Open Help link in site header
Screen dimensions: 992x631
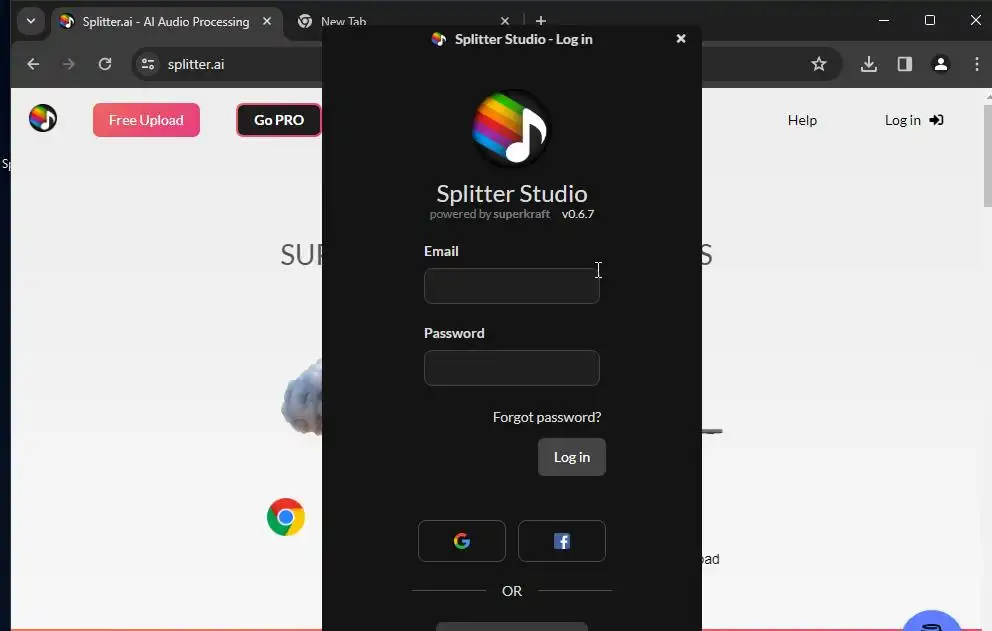click(x=802, y=120)
